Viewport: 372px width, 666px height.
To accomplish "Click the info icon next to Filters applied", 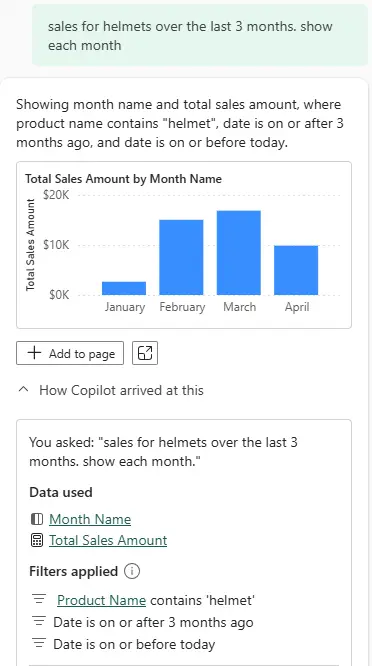I will point(132,571).
